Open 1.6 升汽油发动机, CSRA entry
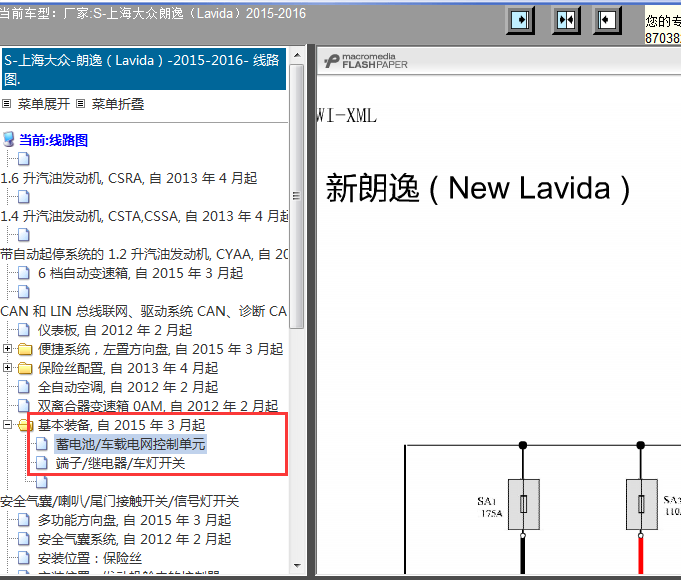Image resolution: width=681 pixels, height=580 pixels. click(x=129, y=178)
